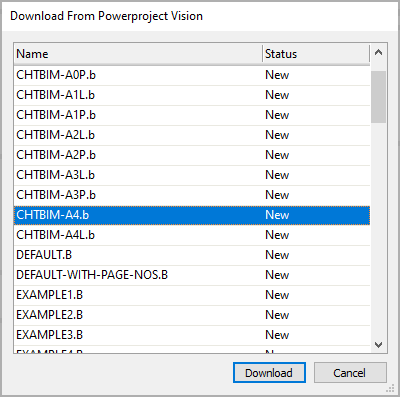
Task: Highlight the CHTBIM-A3L.b row
Action: click(192, 175)
